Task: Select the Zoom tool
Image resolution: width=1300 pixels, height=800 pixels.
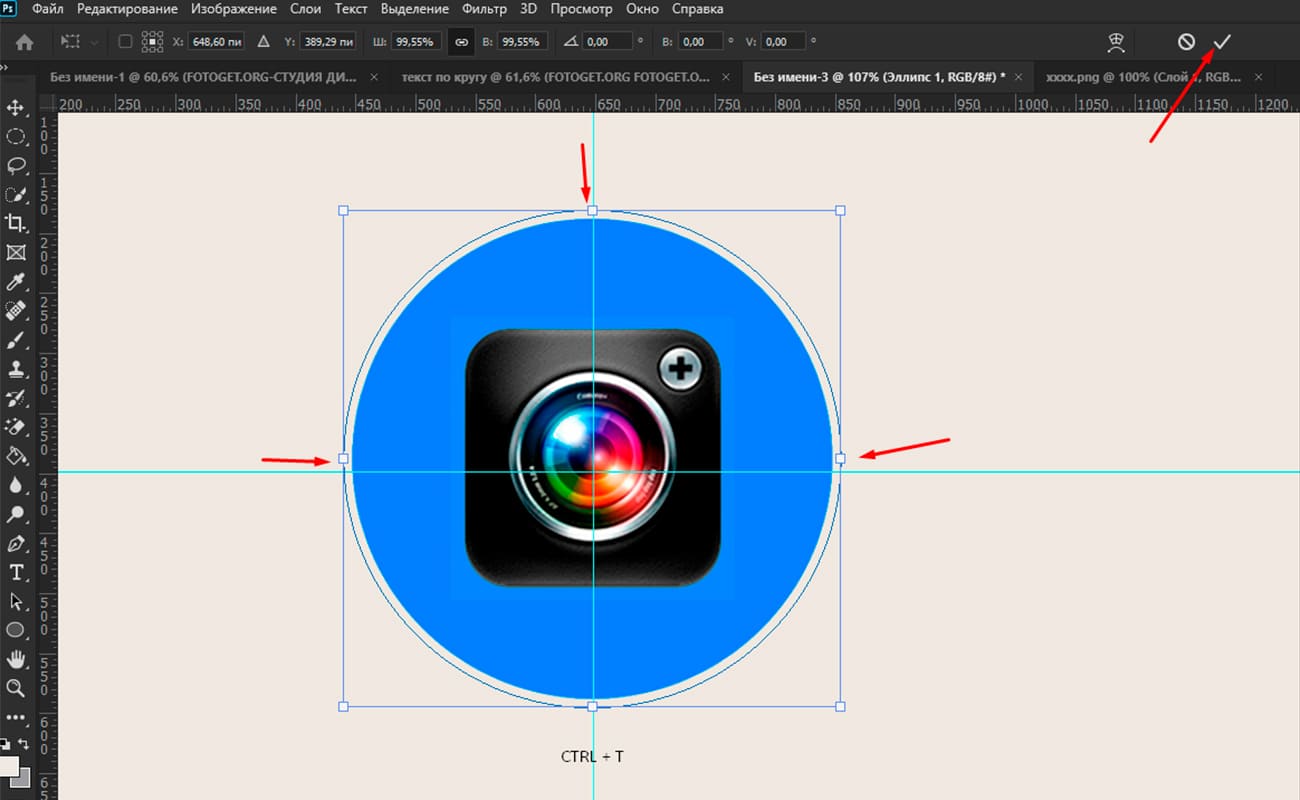Action: click(x=16, y=688)
